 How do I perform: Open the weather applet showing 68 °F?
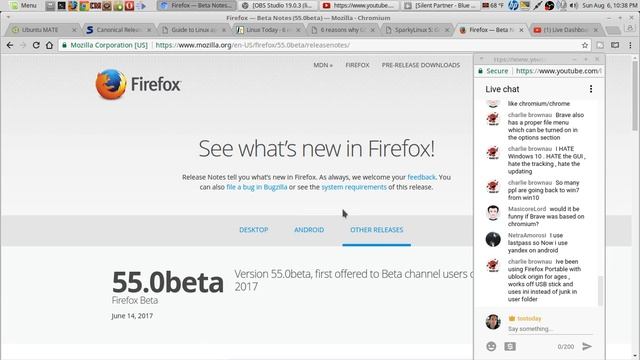493,6
